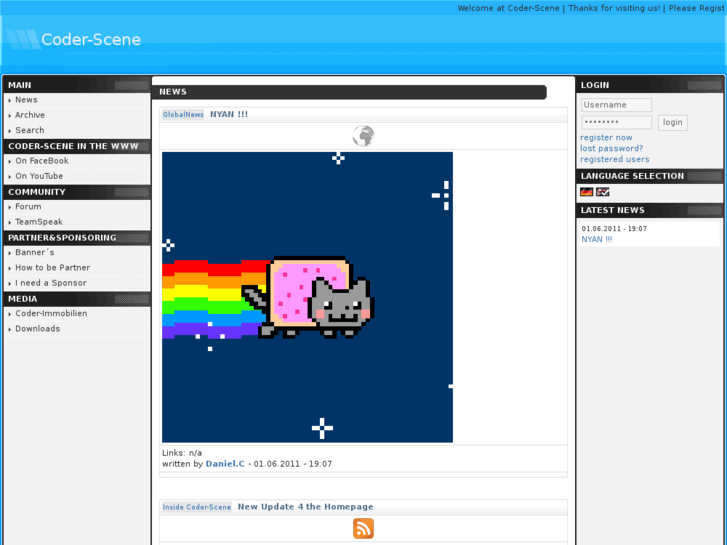Viewport: 727px width, 545px height.
Task: Click the login button
Action: [672, 122]
